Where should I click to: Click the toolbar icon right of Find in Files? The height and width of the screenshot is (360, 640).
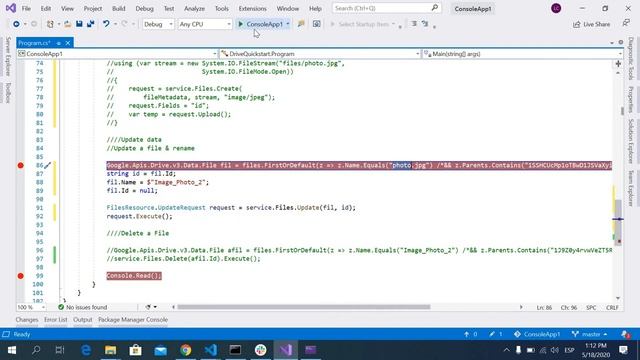click(x=316, y=24)
